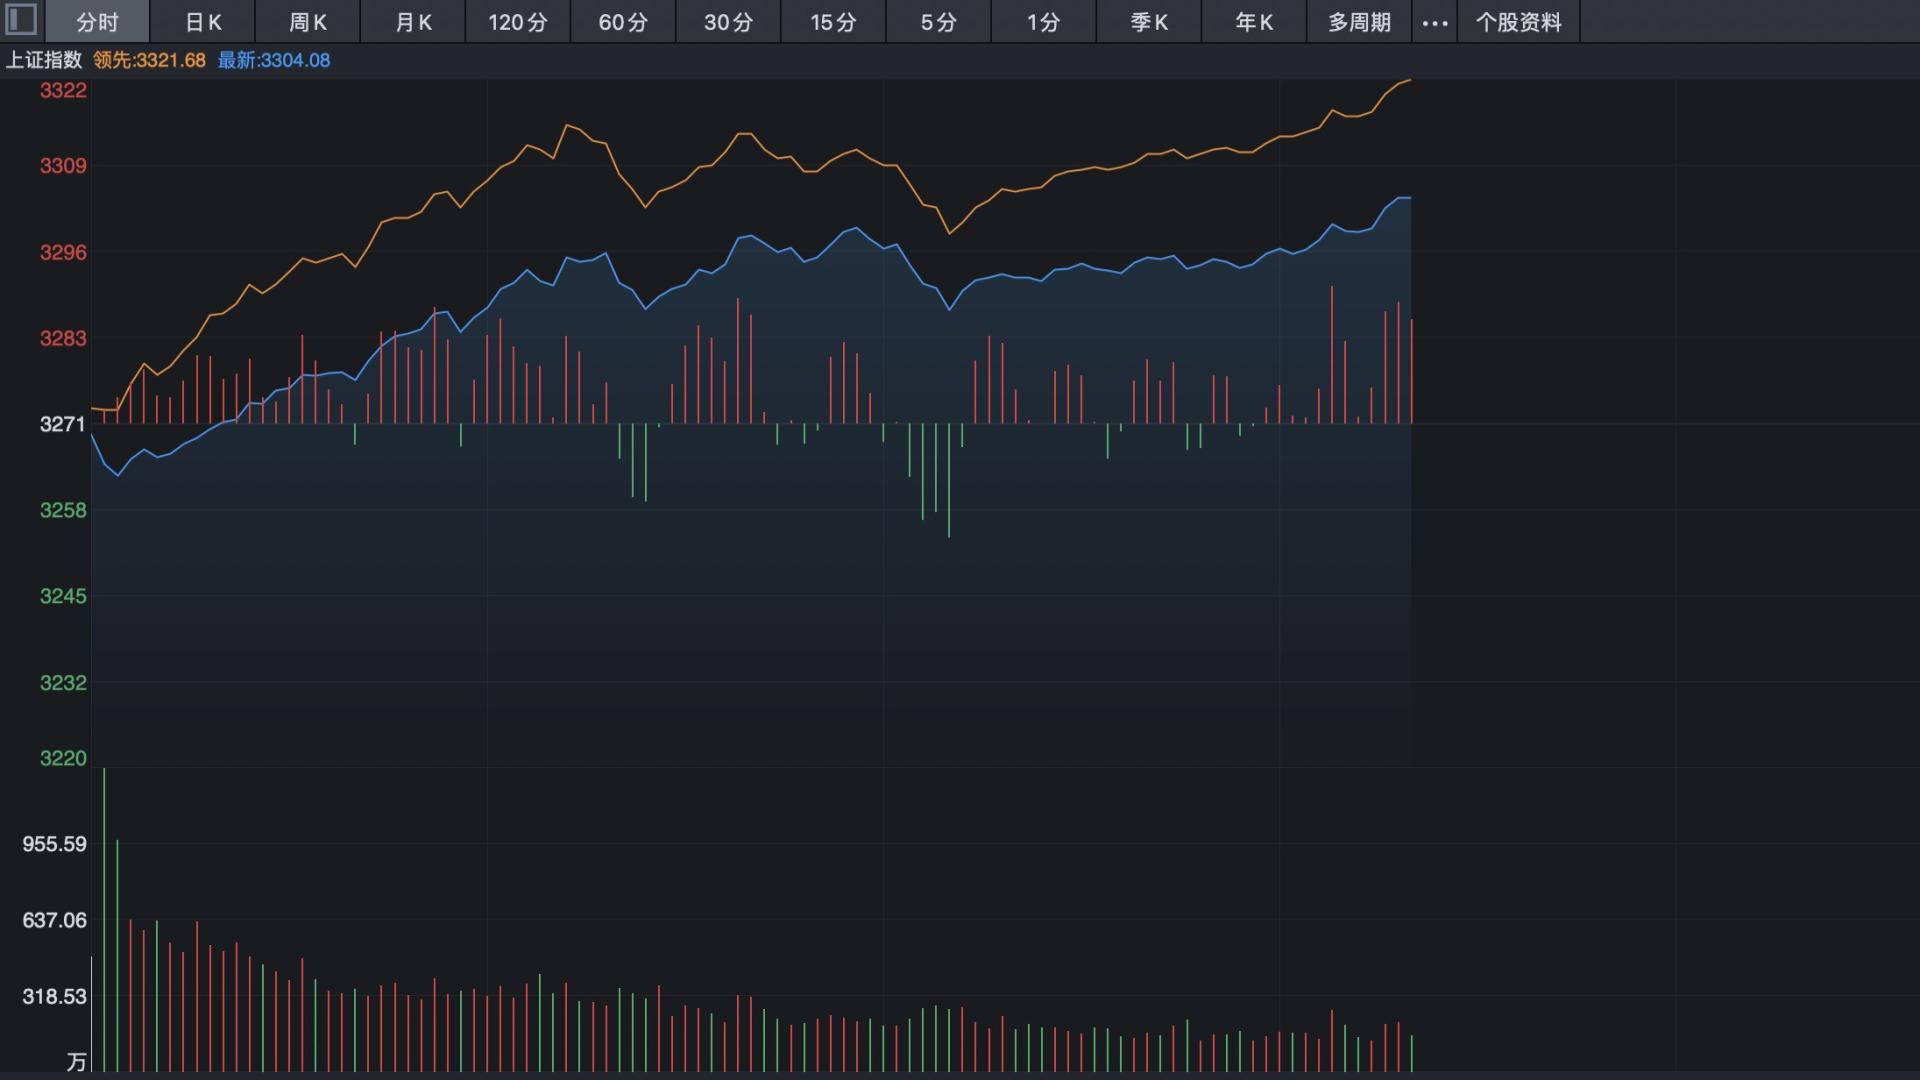Click the 领先:3321.68 value
Viewport: 1920px width, 1080px height.
coord(149,60)
